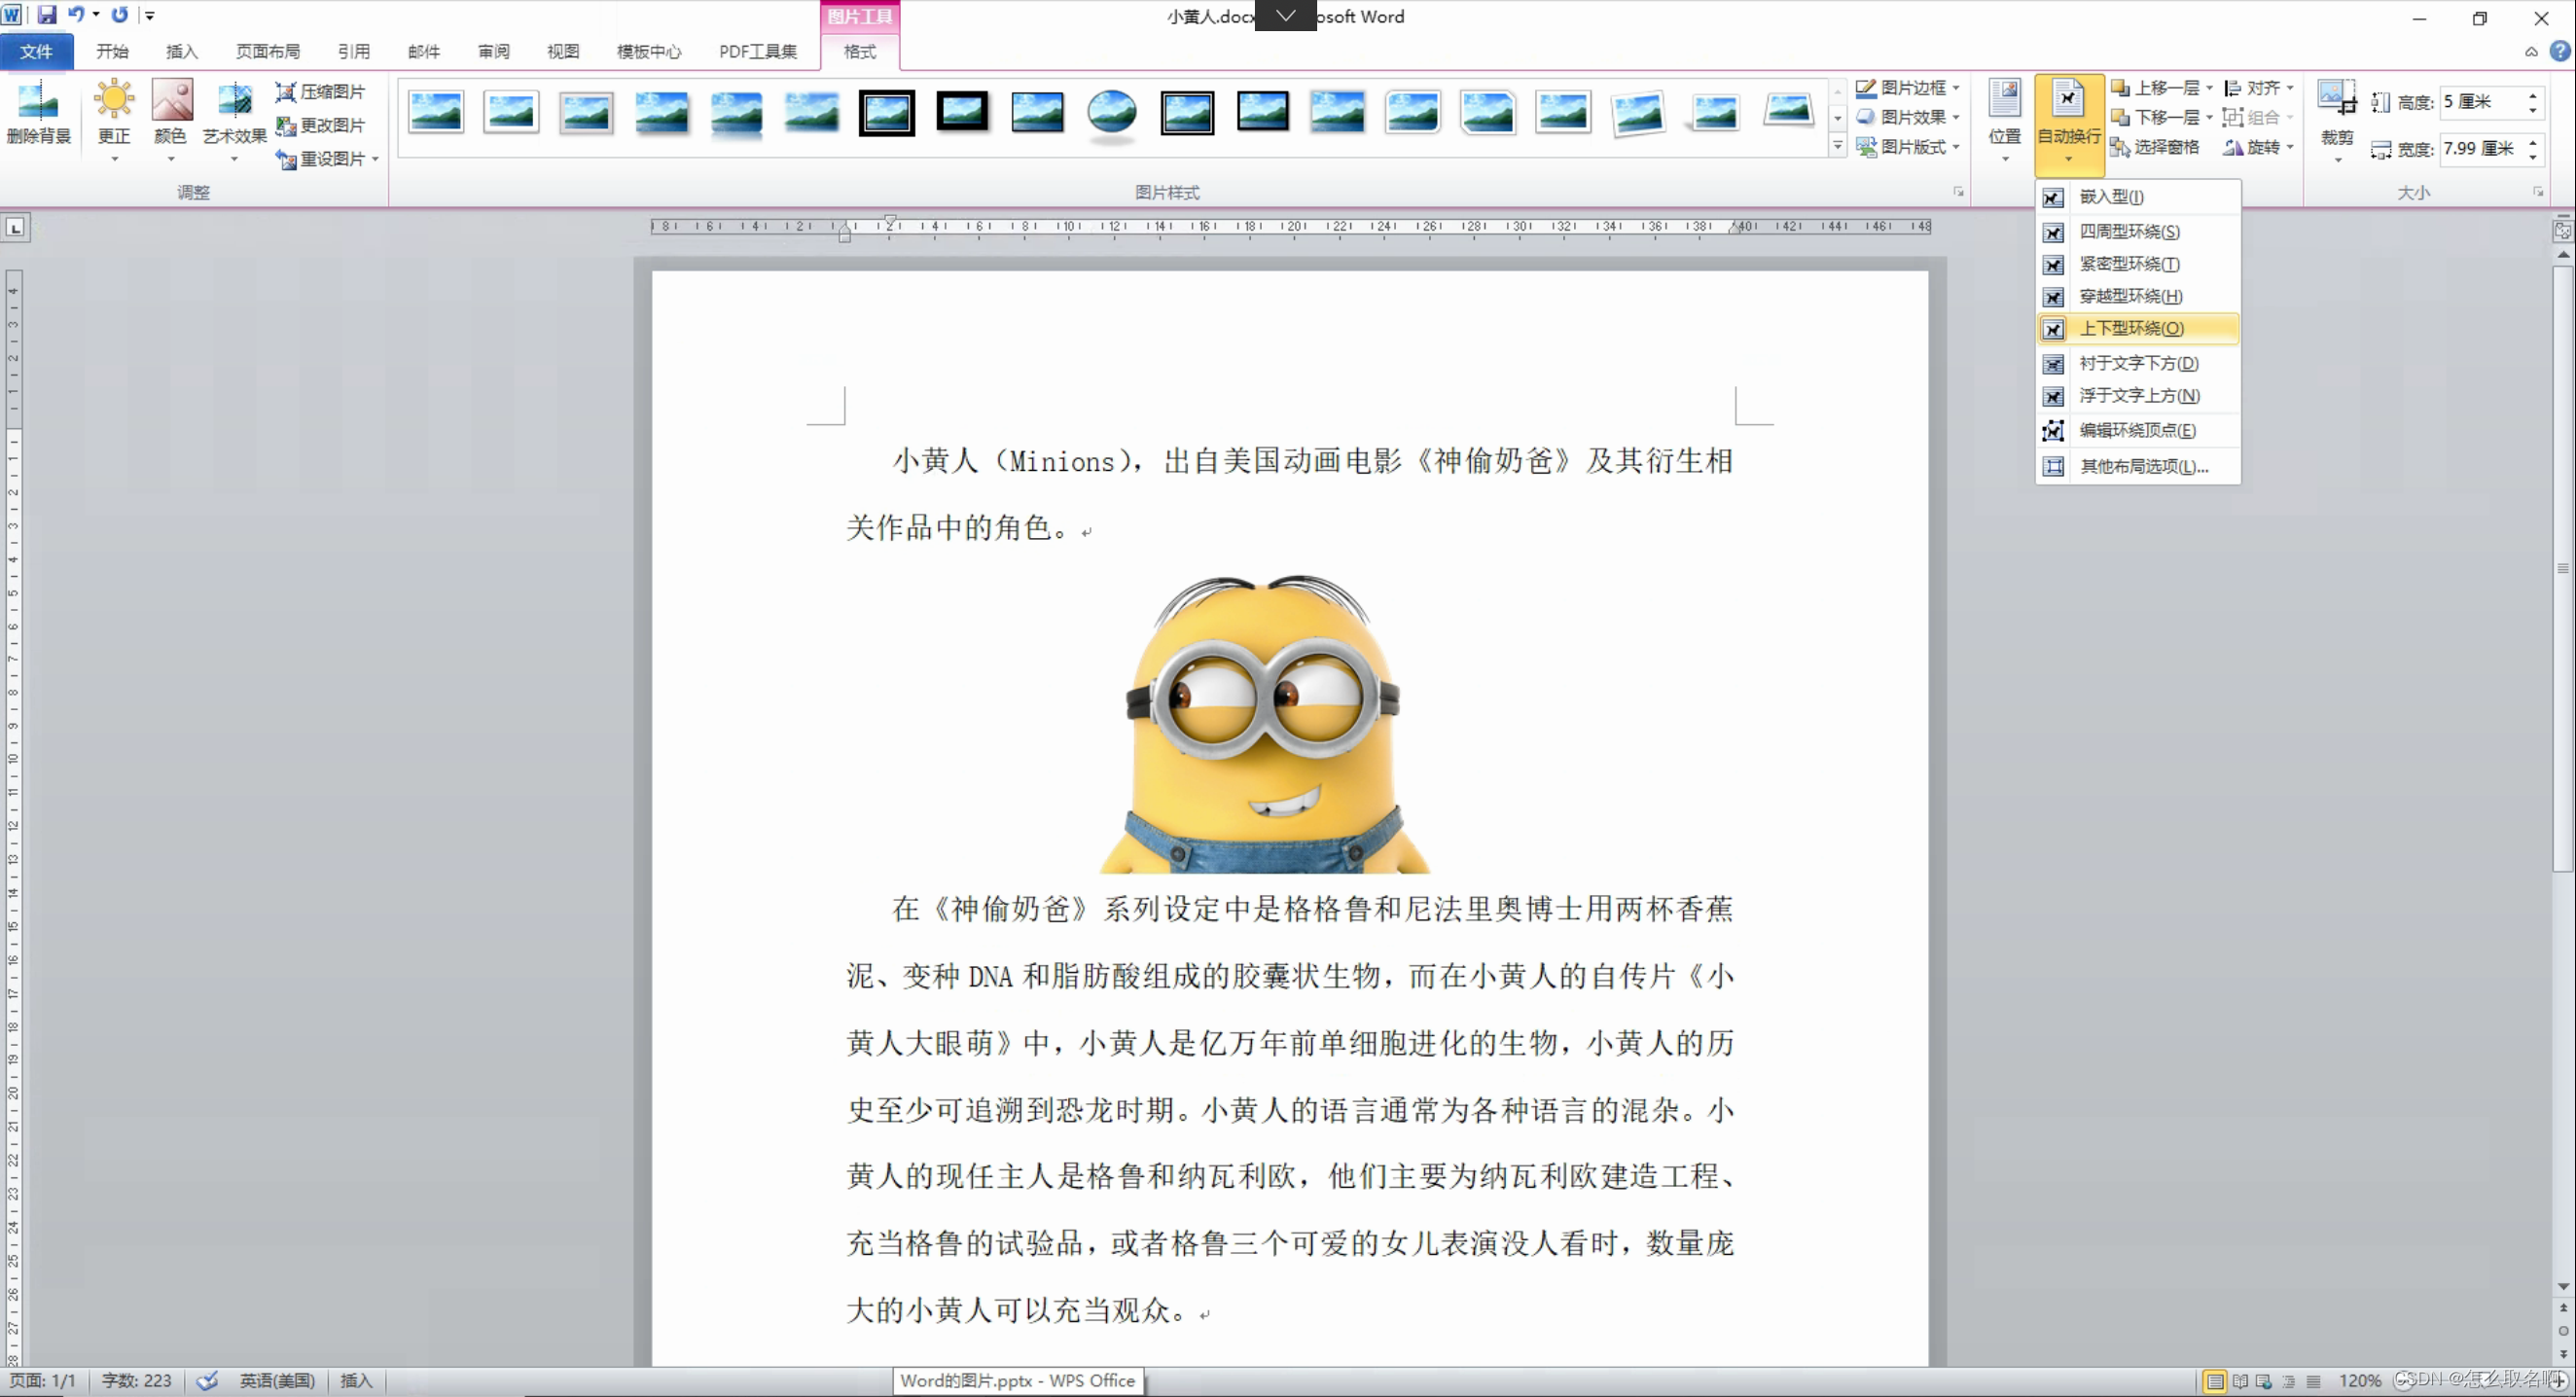Image resolution: width=2576 pixels, height=1397 pixels.
Task: Click the height (高度) input field
Action: tap(2480, 102)
